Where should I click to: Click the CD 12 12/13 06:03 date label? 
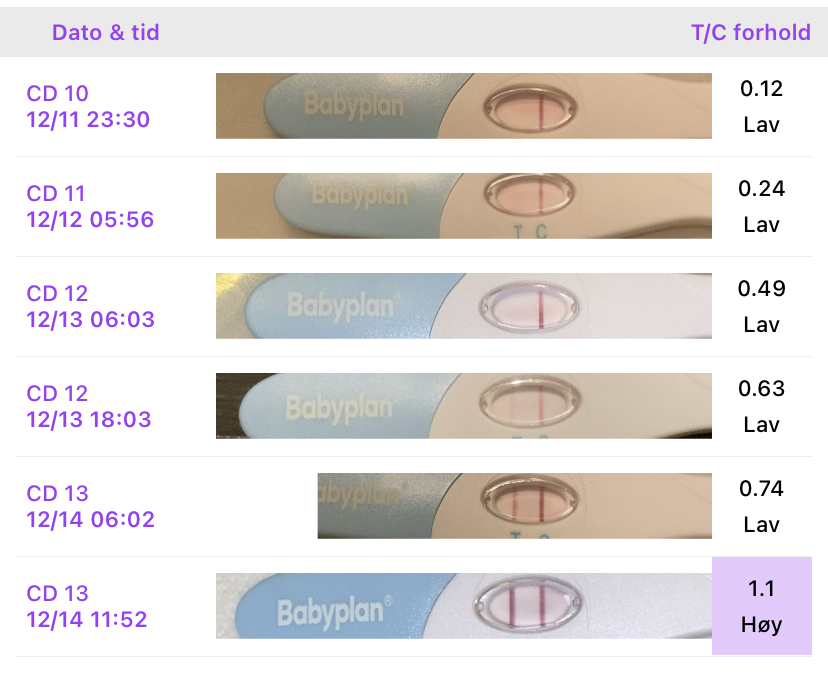click(88, 306)
